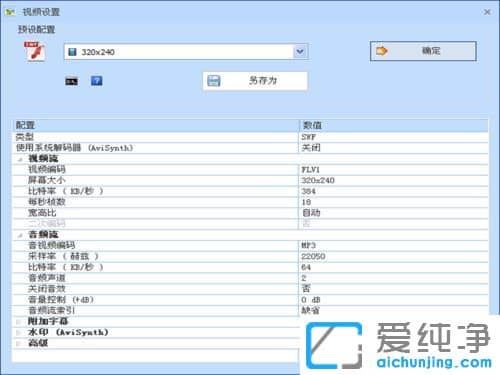Click the 320x240 screen size value
Image resolution: width=500 pixels, height=375 pixels.
pyautogui.click(x=318, y=180)
